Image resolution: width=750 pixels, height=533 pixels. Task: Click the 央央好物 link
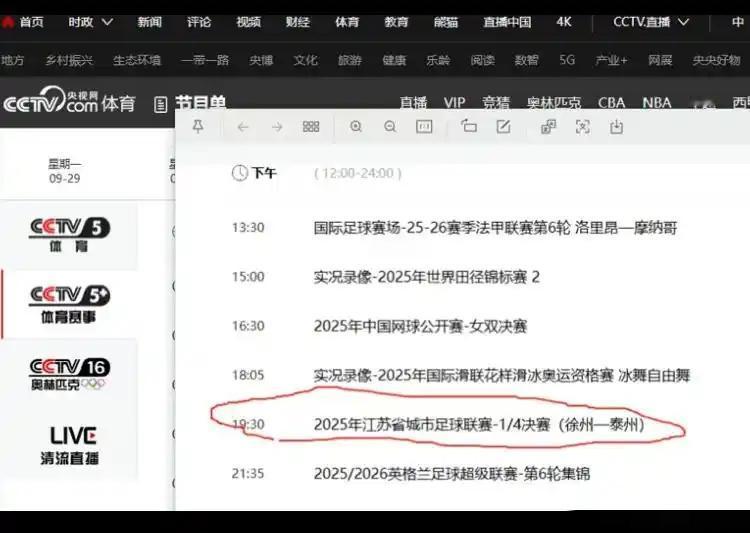[x=717, y=60]
